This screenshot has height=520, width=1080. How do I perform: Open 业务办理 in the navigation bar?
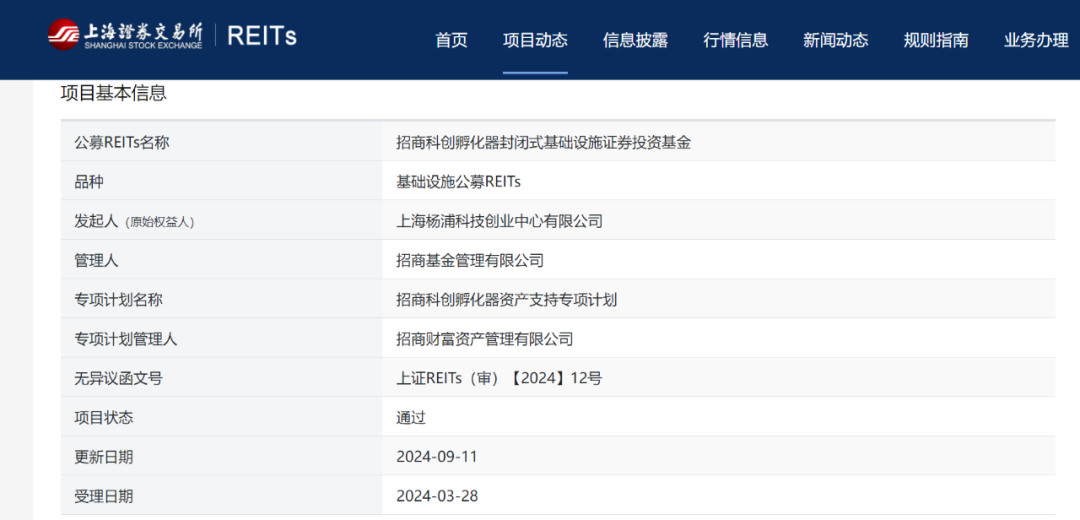[x=1036, y=40]
